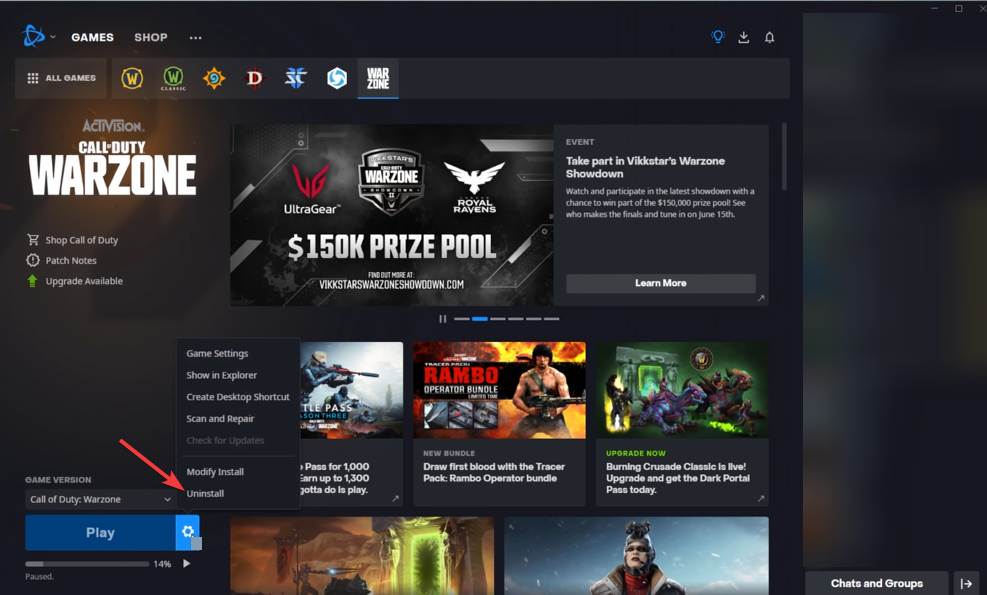Click the gear options button beside Play
The width and height of the screenshot is (987, 595).
[x=188, y=533]
